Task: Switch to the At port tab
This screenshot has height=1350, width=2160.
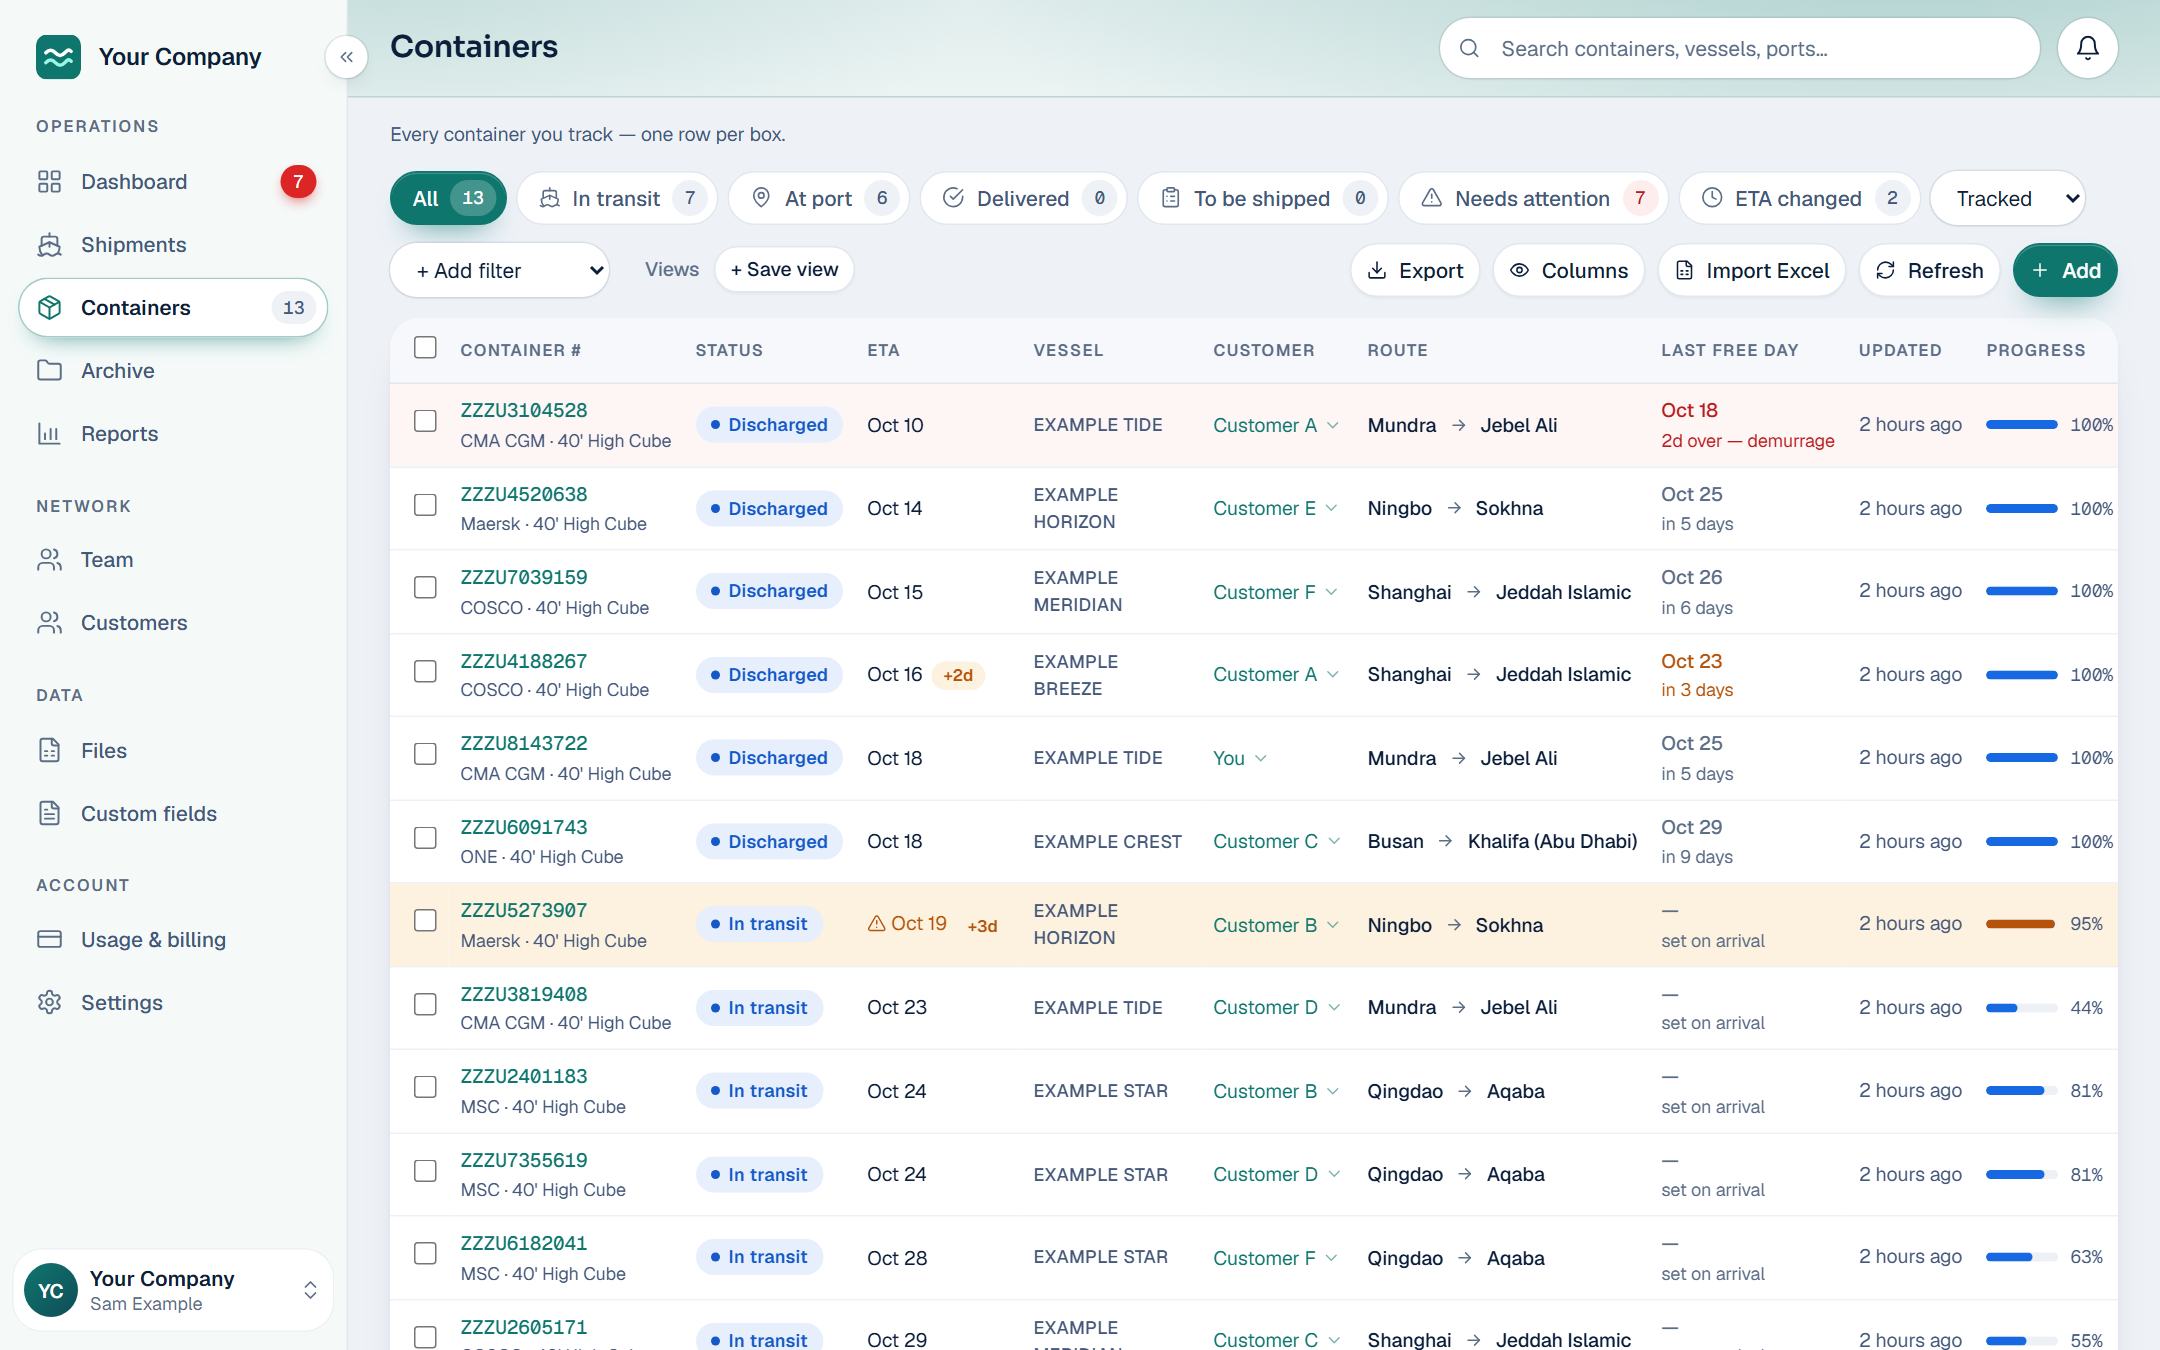Action: click(819, 198)
